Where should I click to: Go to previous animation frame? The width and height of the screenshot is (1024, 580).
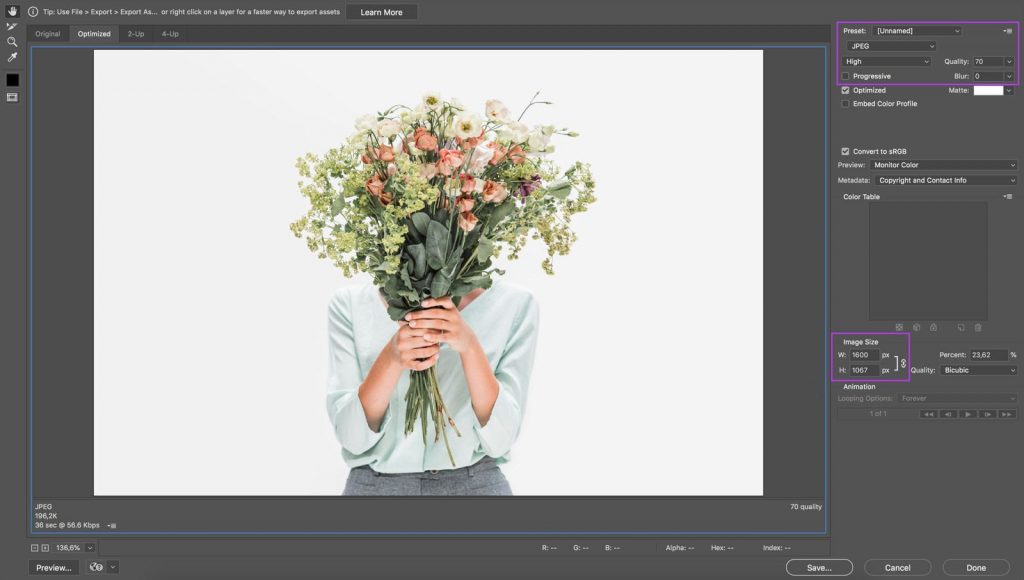(x=948, y=414)
